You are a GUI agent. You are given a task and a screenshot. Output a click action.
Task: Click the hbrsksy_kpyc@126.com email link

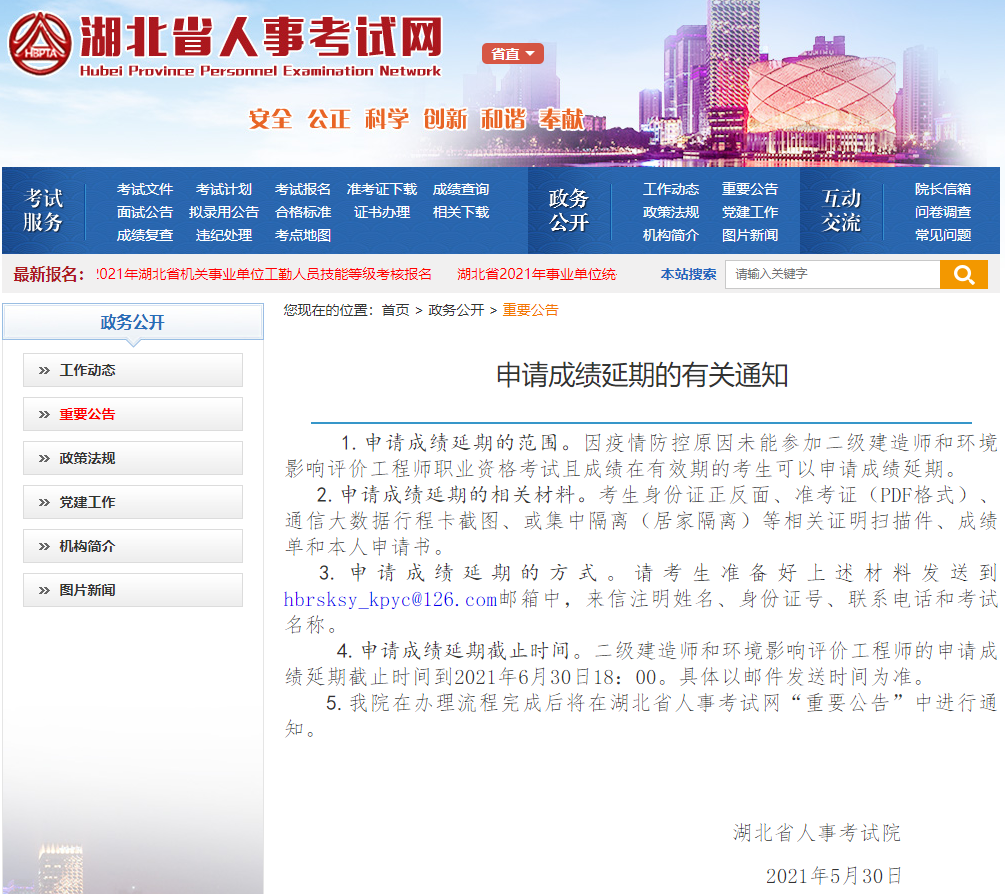(390, 599)
